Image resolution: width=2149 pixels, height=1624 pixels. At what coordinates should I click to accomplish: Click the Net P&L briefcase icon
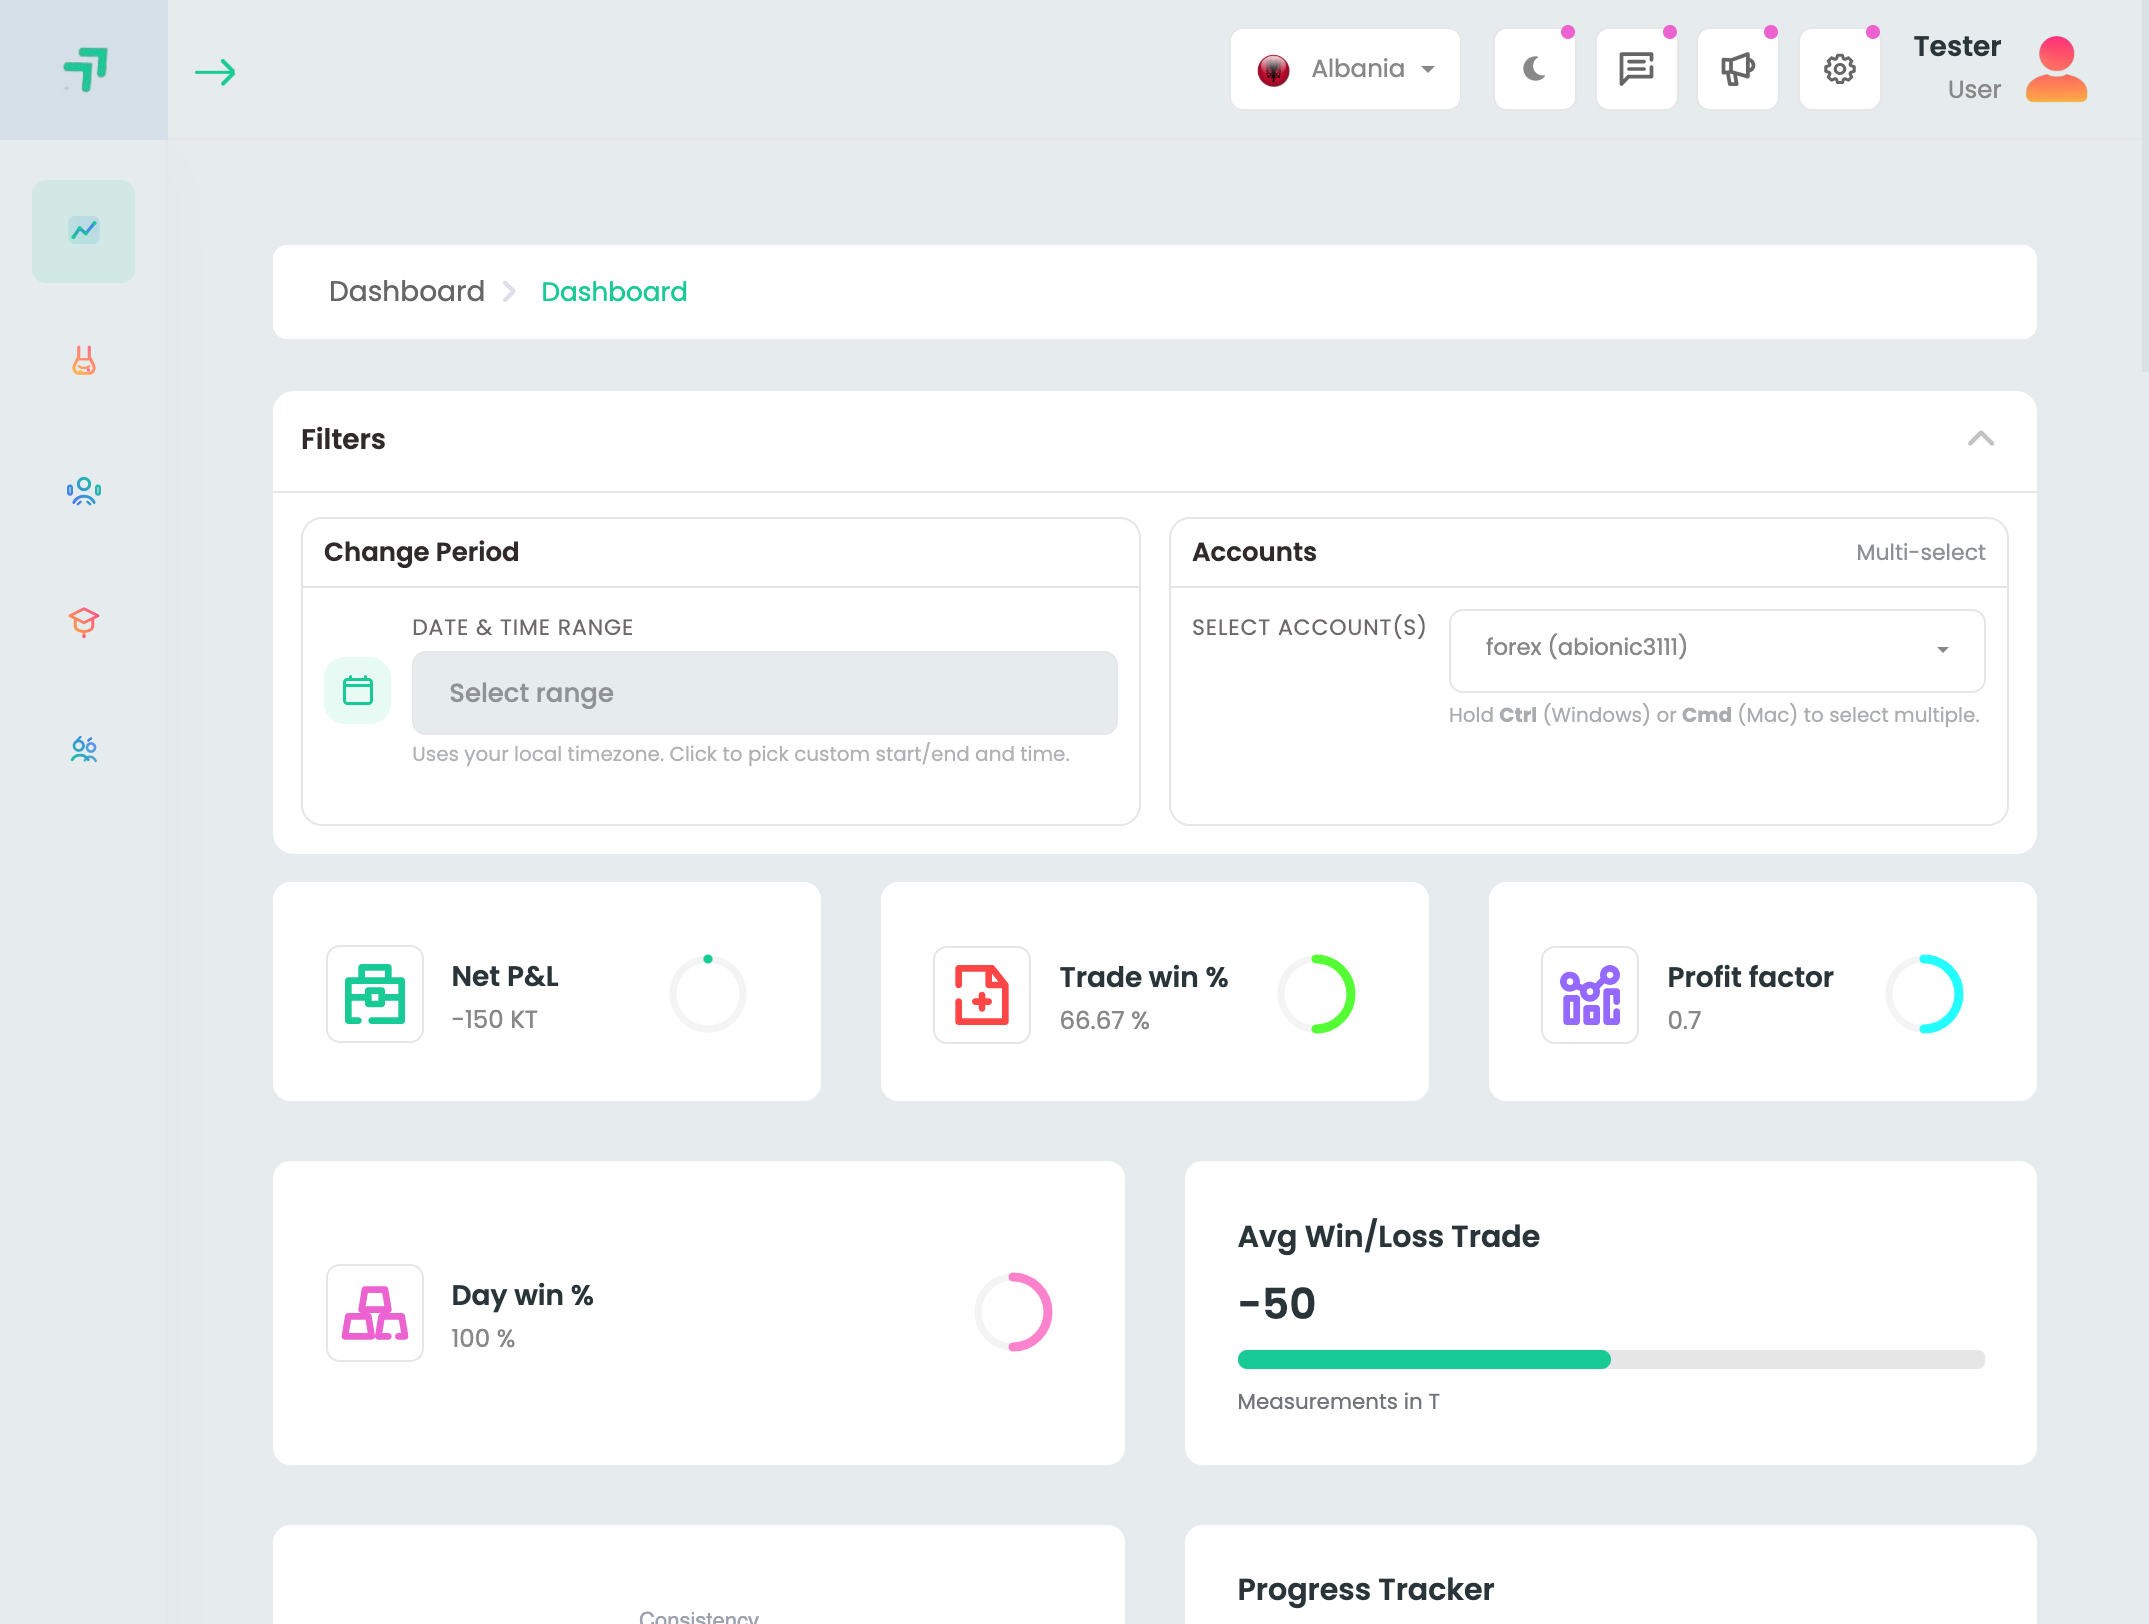[375, 994]
